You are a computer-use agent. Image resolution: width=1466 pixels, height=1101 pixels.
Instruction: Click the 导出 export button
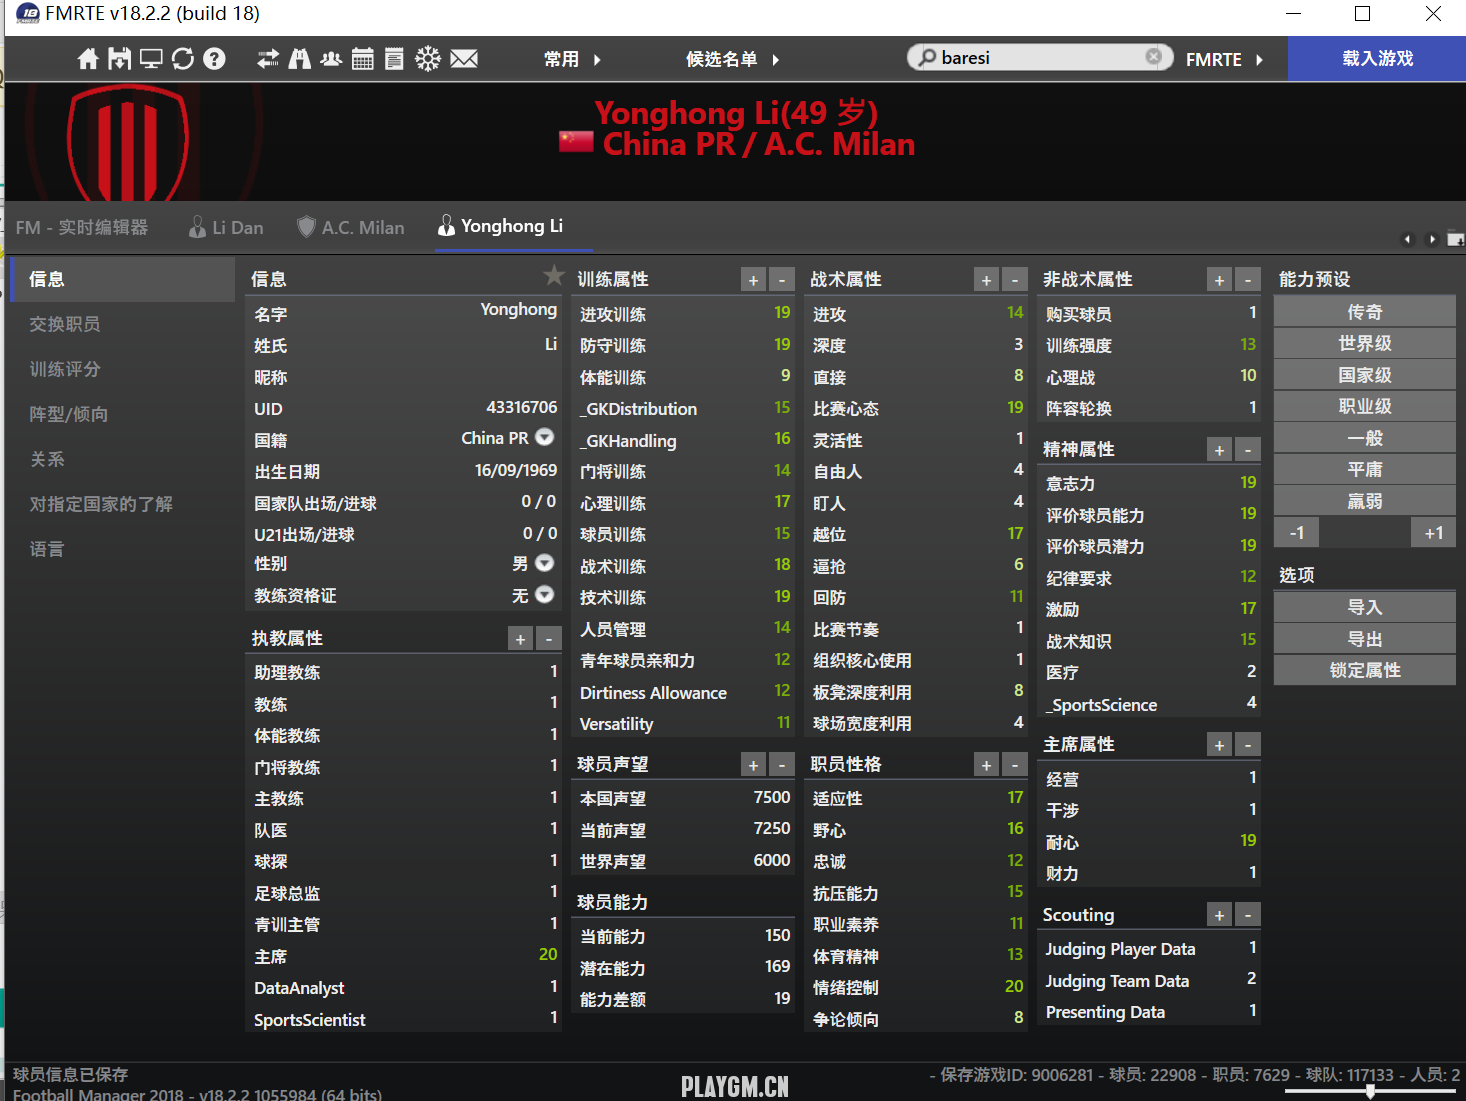[x=1365, y=639]
